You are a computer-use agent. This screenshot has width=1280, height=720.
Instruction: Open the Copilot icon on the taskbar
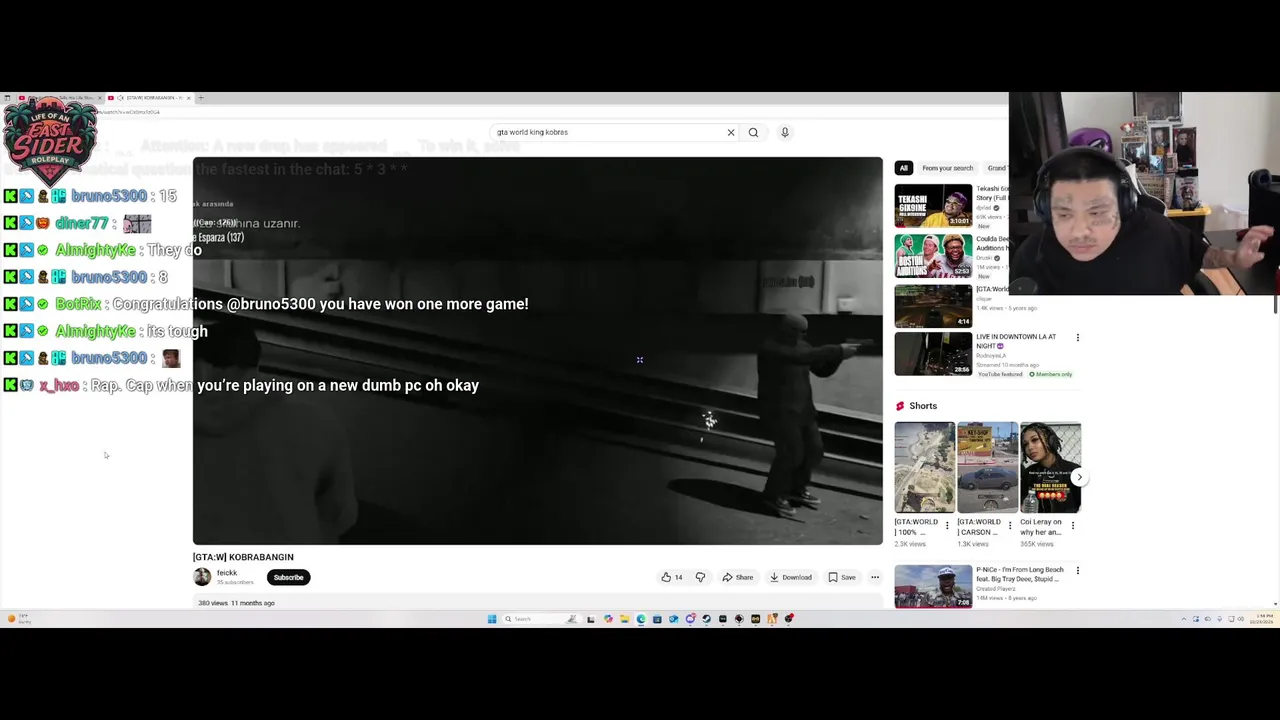[x=608, y=619]
